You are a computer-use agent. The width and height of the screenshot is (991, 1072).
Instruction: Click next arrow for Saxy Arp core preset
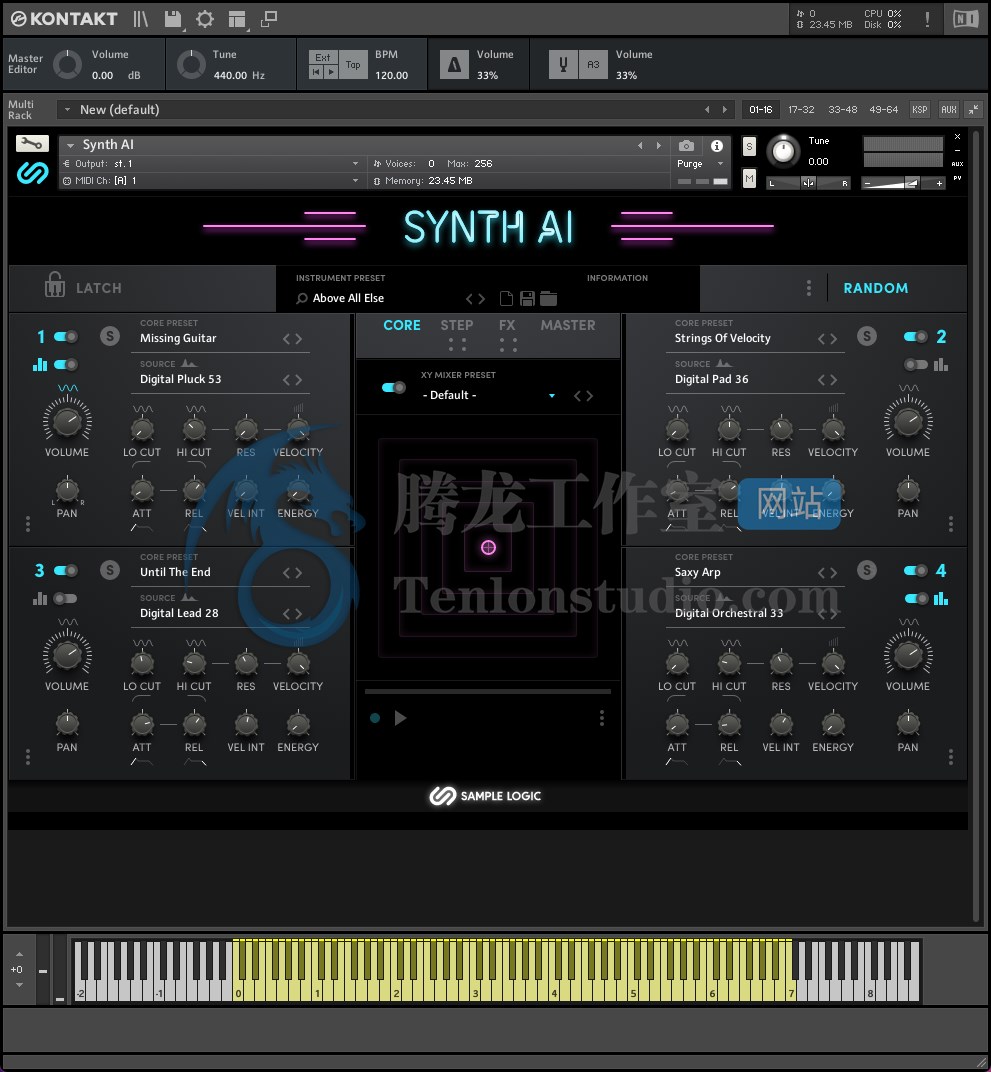click(x=833, y=573)
